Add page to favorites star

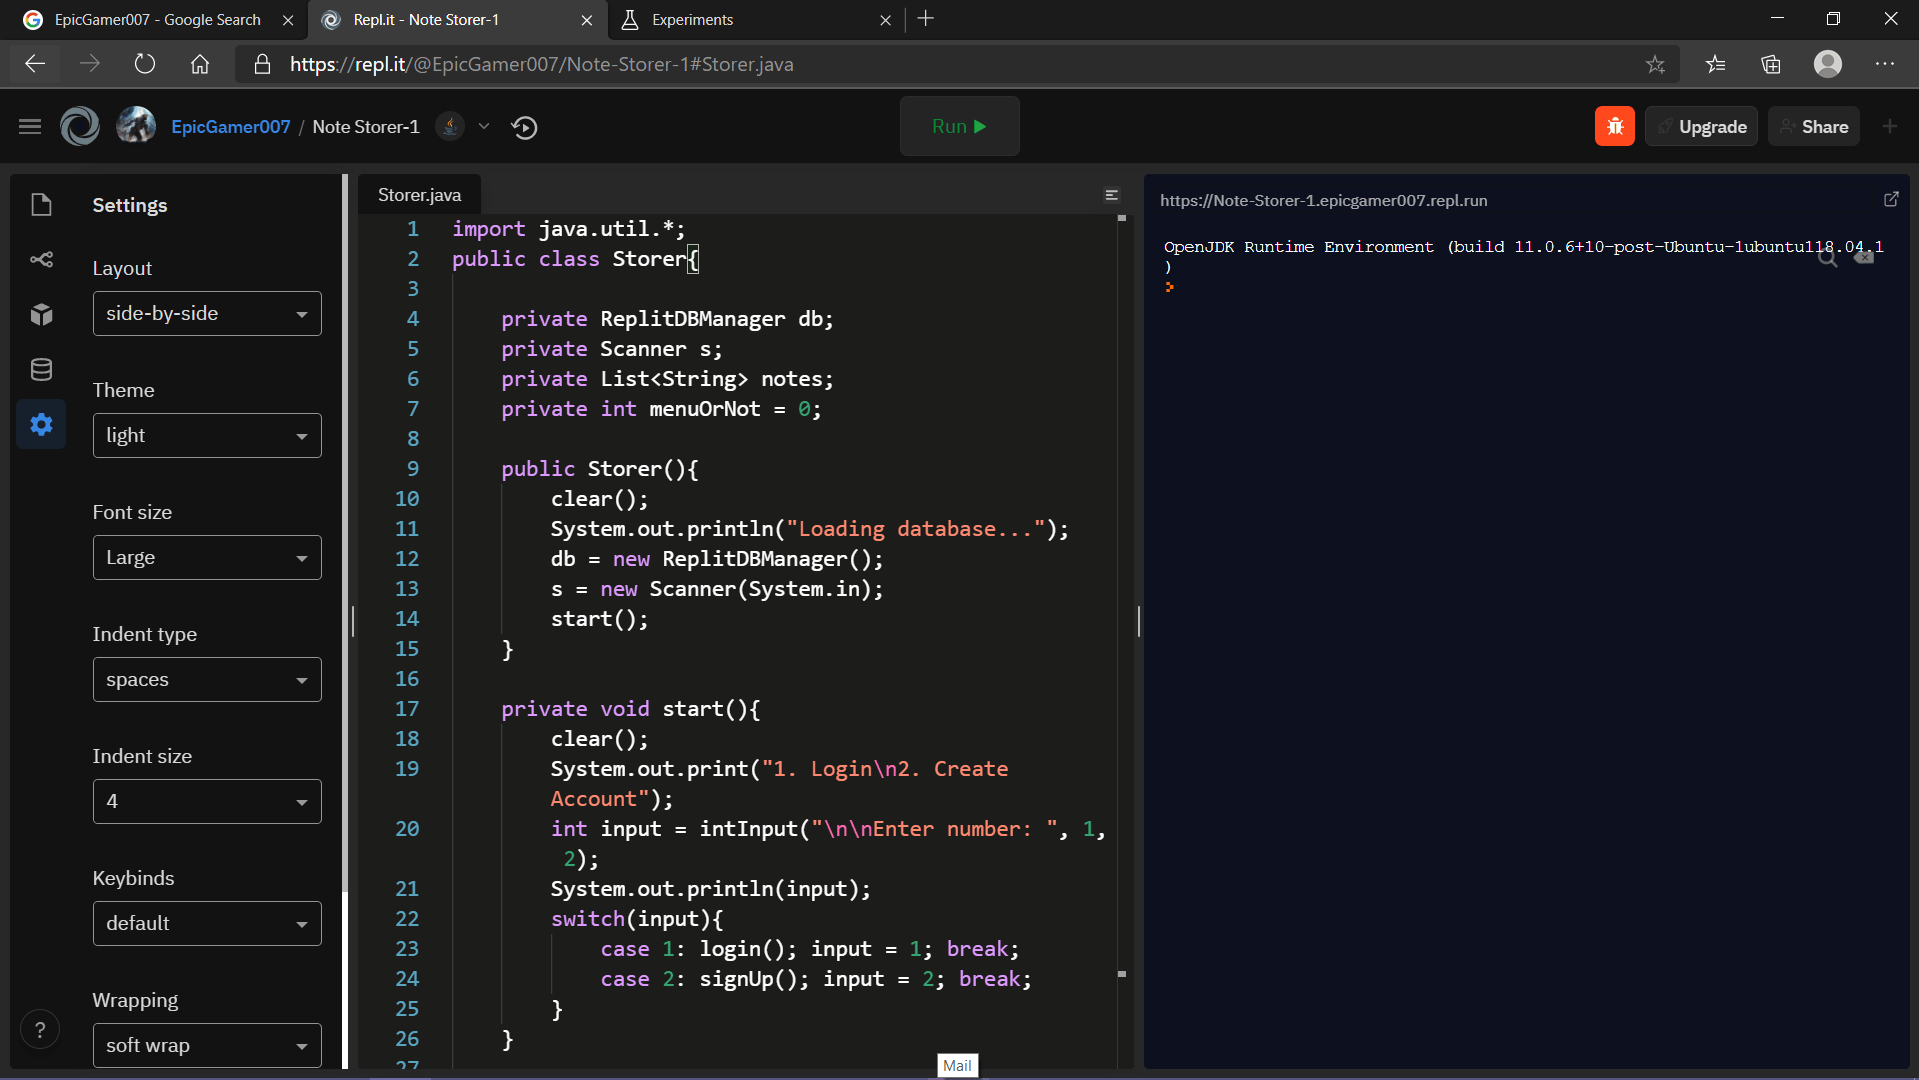point(1655,64)
